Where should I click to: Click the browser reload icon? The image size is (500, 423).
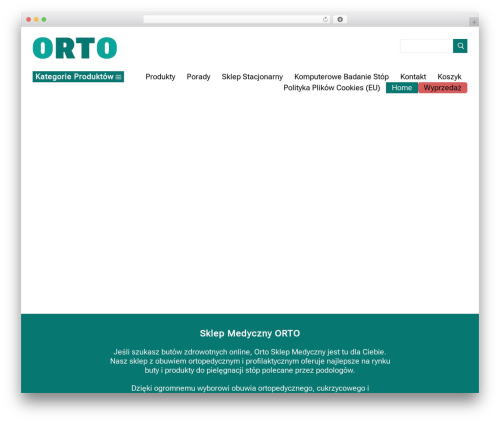pyautogui.click(x=325, y=19)
